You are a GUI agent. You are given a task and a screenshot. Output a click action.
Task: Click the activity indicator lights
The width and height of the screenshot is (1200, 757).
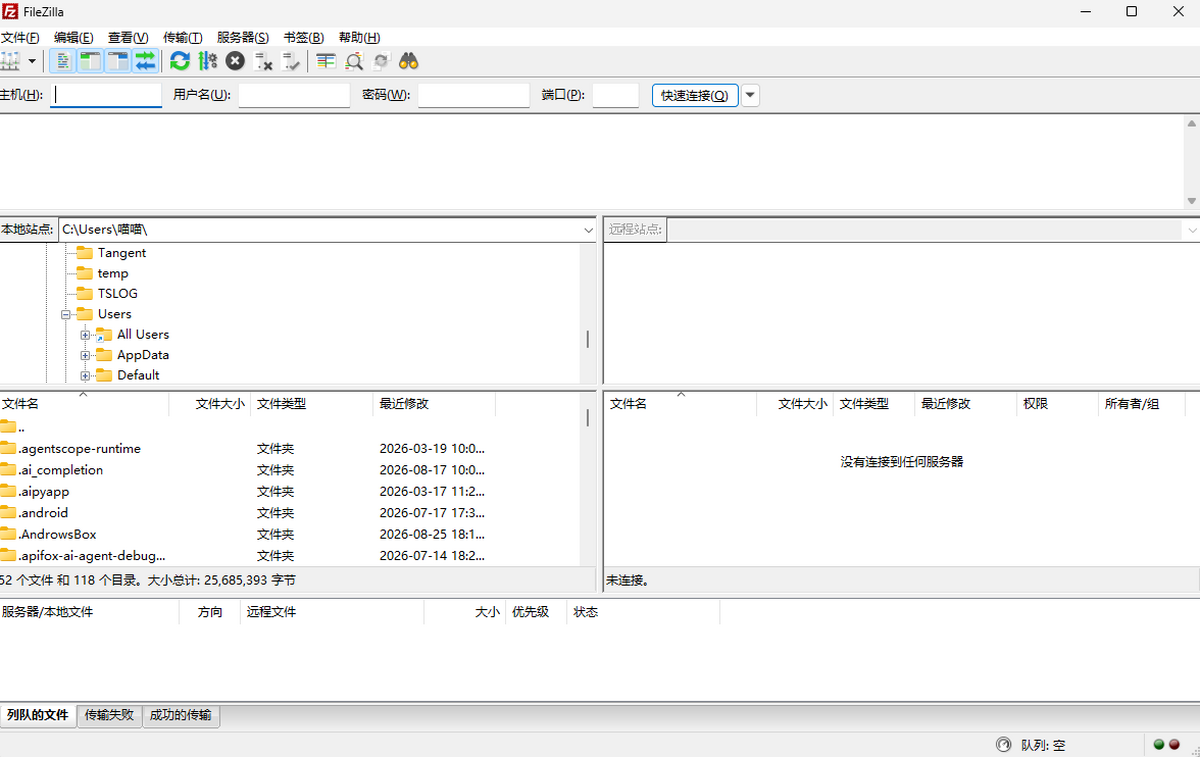(1166, 745)
